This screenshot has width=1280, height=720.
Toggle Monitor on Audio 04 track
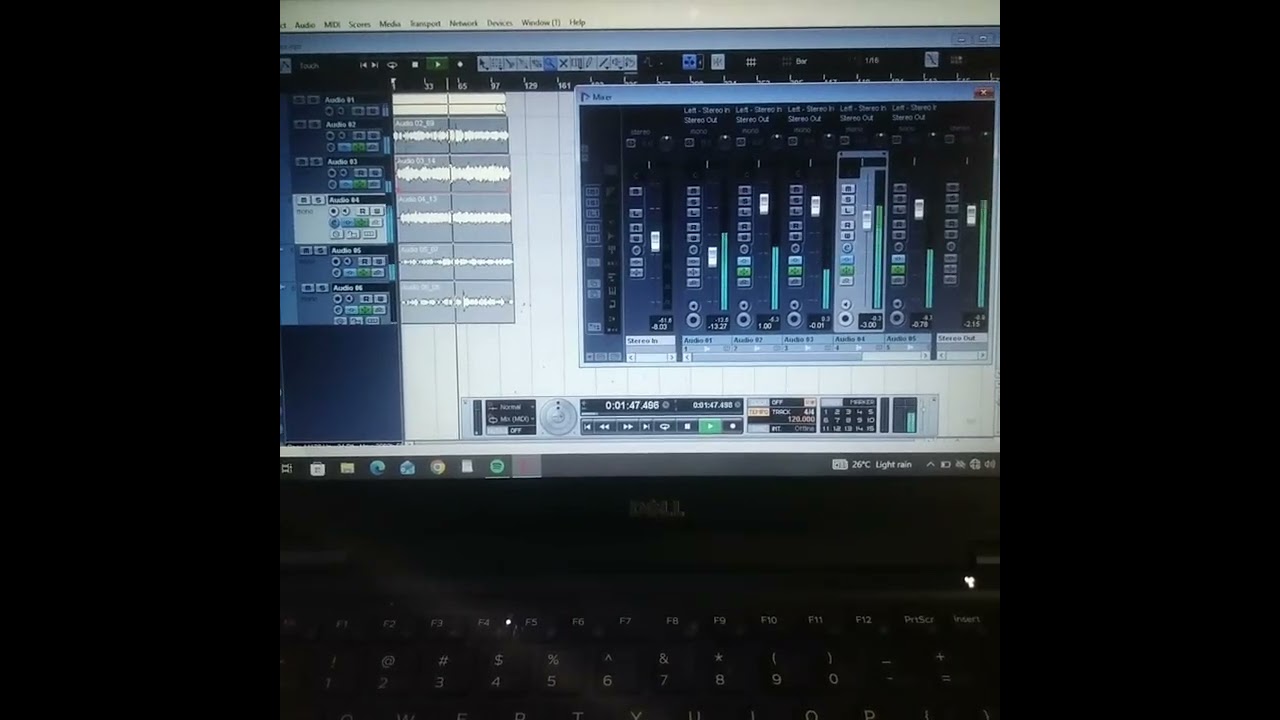click(x=346, y=211)
